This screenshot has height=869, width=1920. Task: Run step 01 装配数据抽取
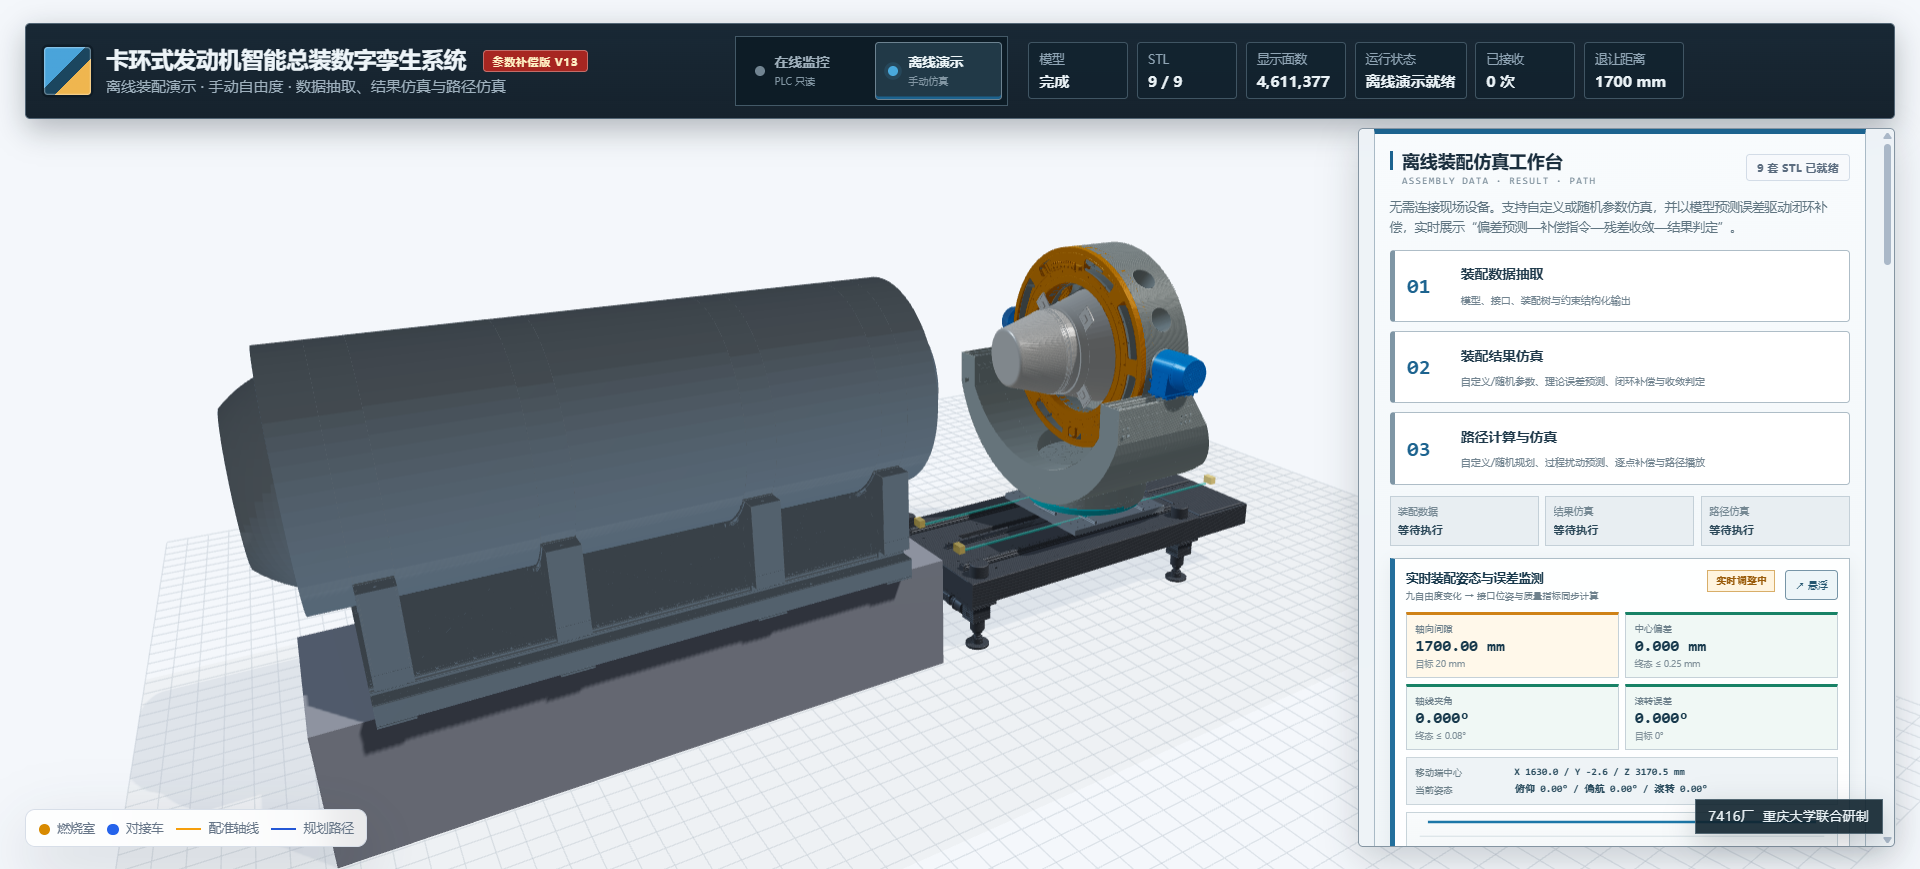(1619, 286)
